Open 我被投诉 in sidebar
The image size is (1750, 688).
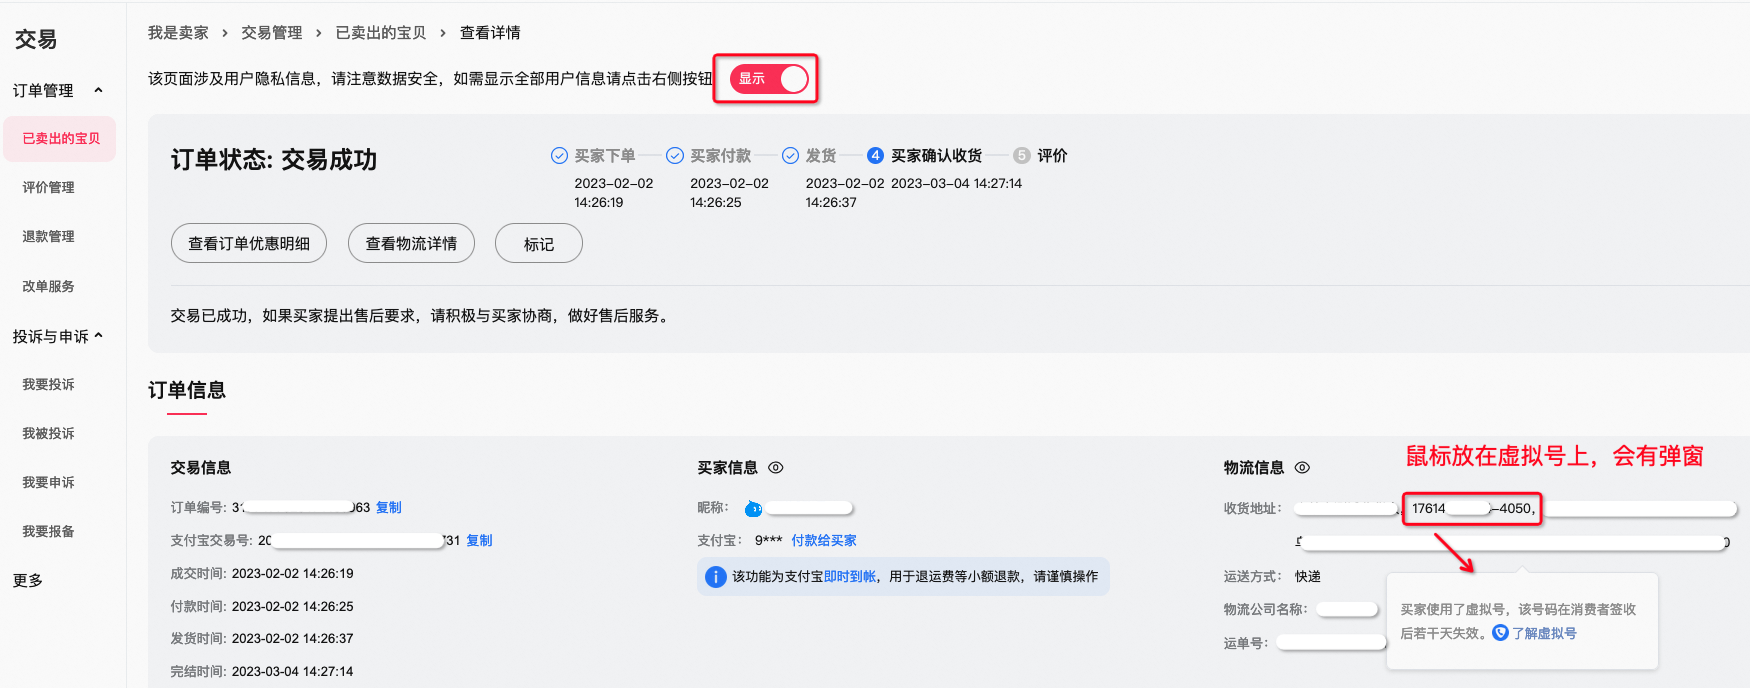48,433
